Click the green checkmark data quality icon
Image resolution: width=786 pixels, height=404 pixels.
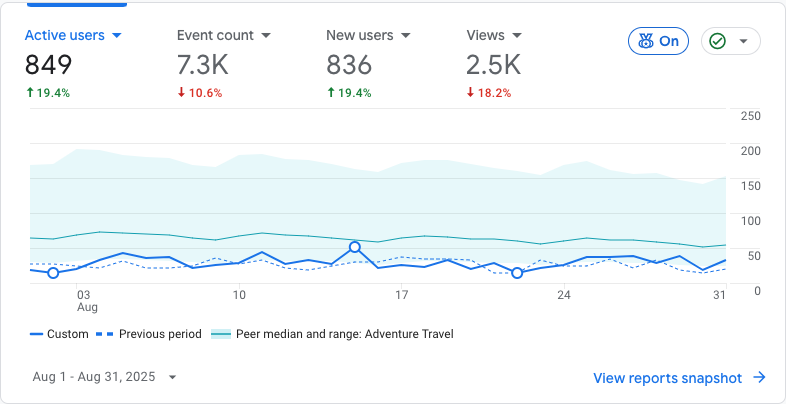tap(717, 41)
